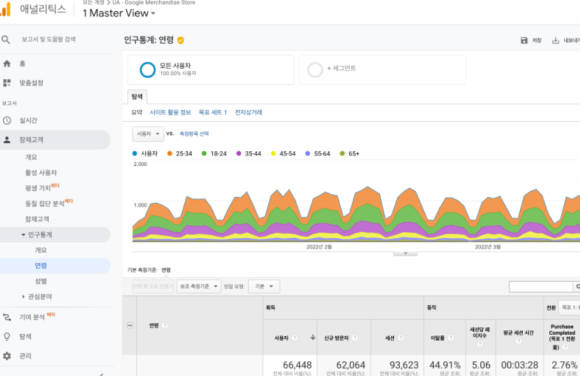Click the olive 65+ legend dot
Screen dimensions: 580x376
pyautogui.click(x=342, y=154)
